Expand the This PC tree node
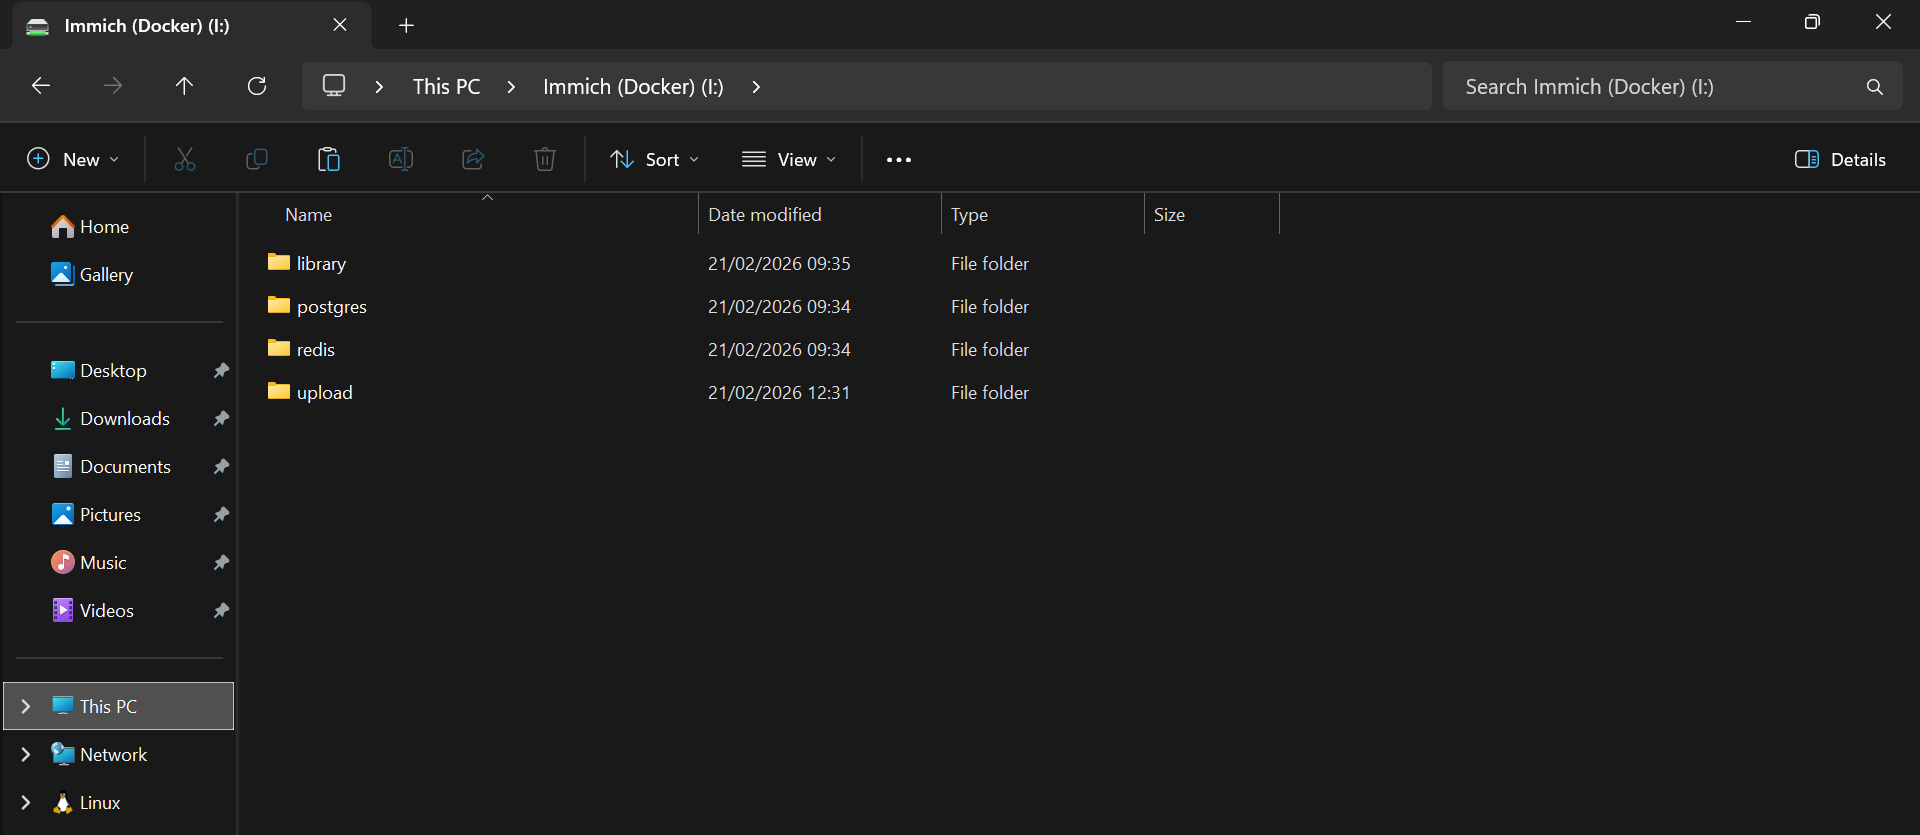The height and width of the screenshot is (835, 1920). click(26, 706)
